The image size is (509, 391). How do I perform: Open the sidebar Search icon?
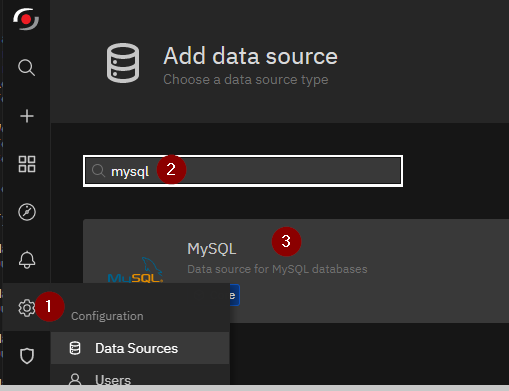[x=26, y=68]
